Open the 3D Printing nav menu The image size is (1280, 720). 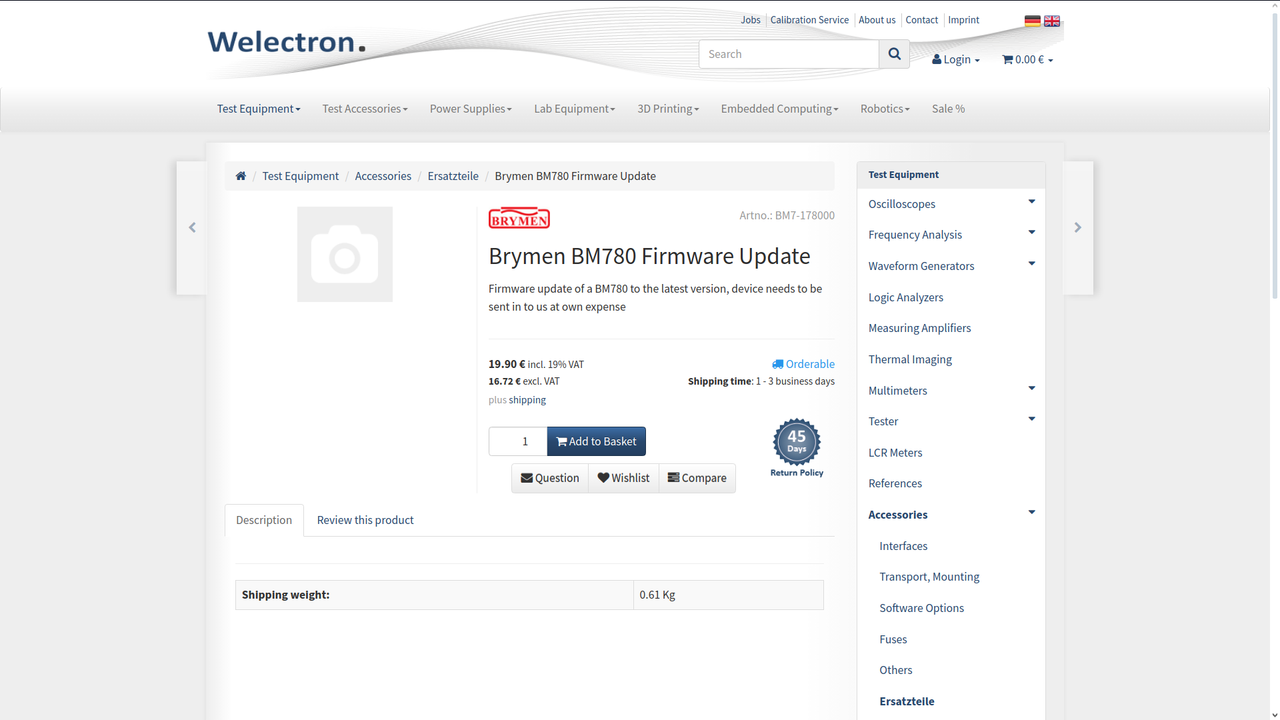[x=668, y=109]
